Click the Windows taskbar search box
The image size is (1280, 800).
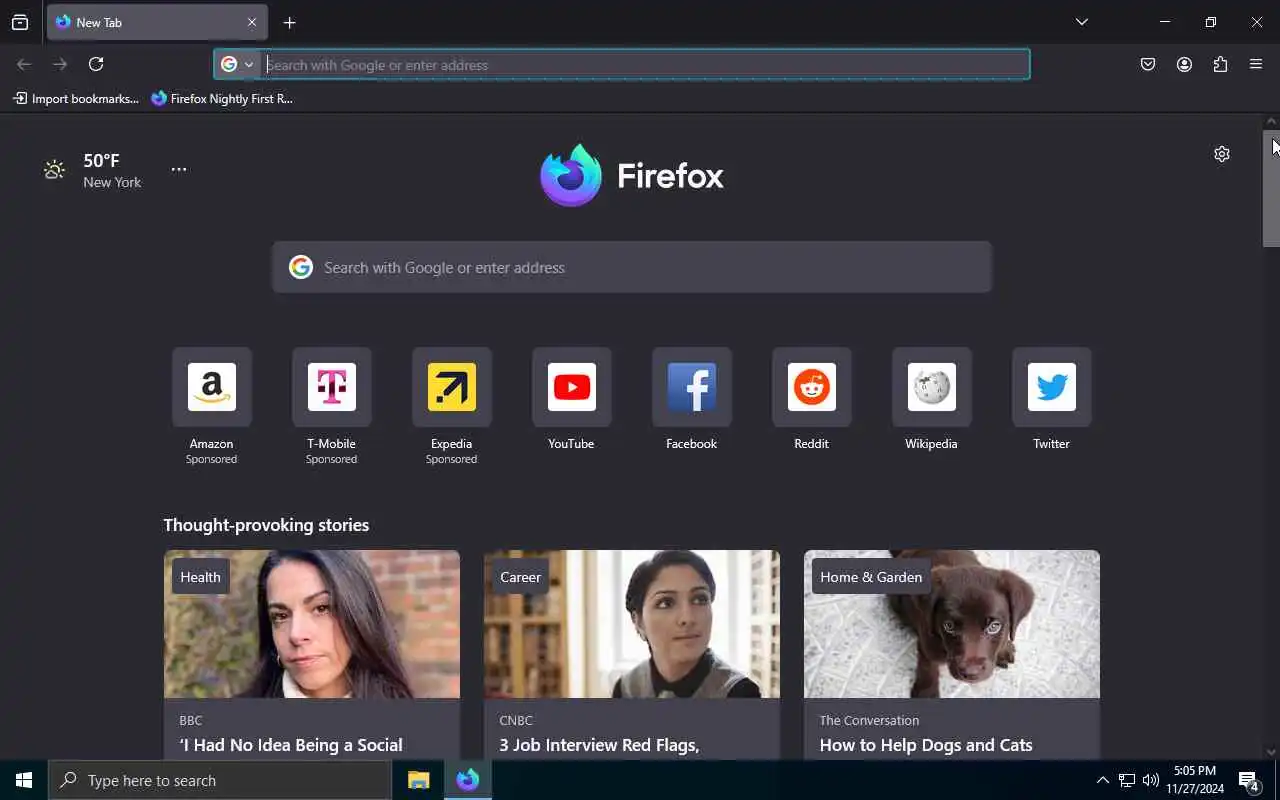pos(220,780)
